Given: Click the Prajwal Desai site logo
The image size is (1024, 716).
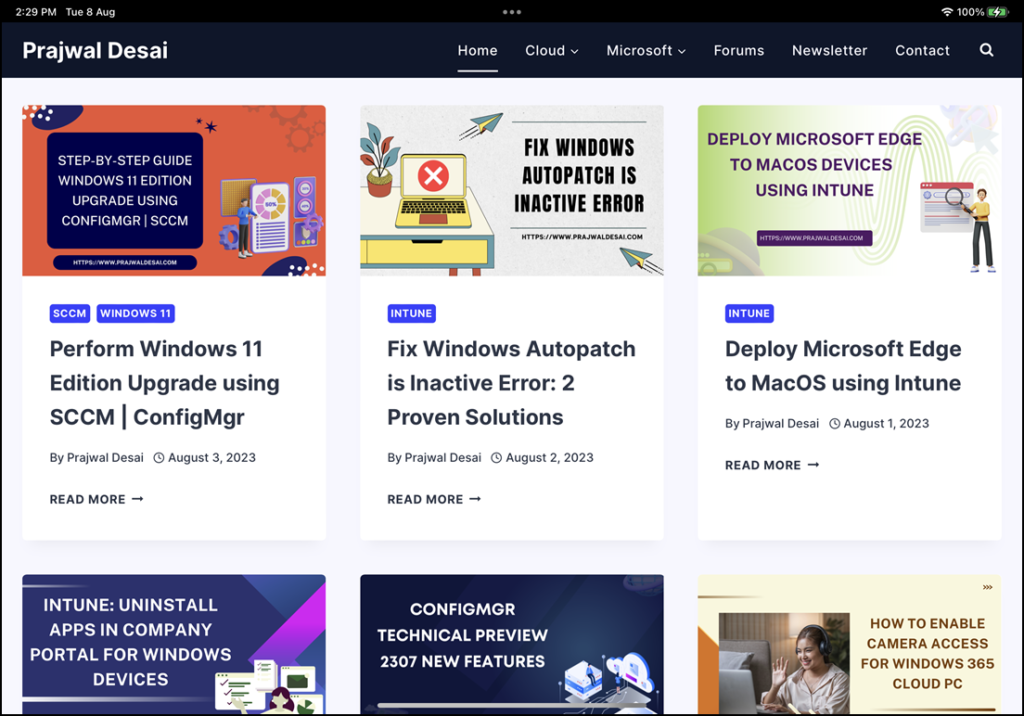Looking at the screenshot, I should pyautogui.click(x=95, y=50).
